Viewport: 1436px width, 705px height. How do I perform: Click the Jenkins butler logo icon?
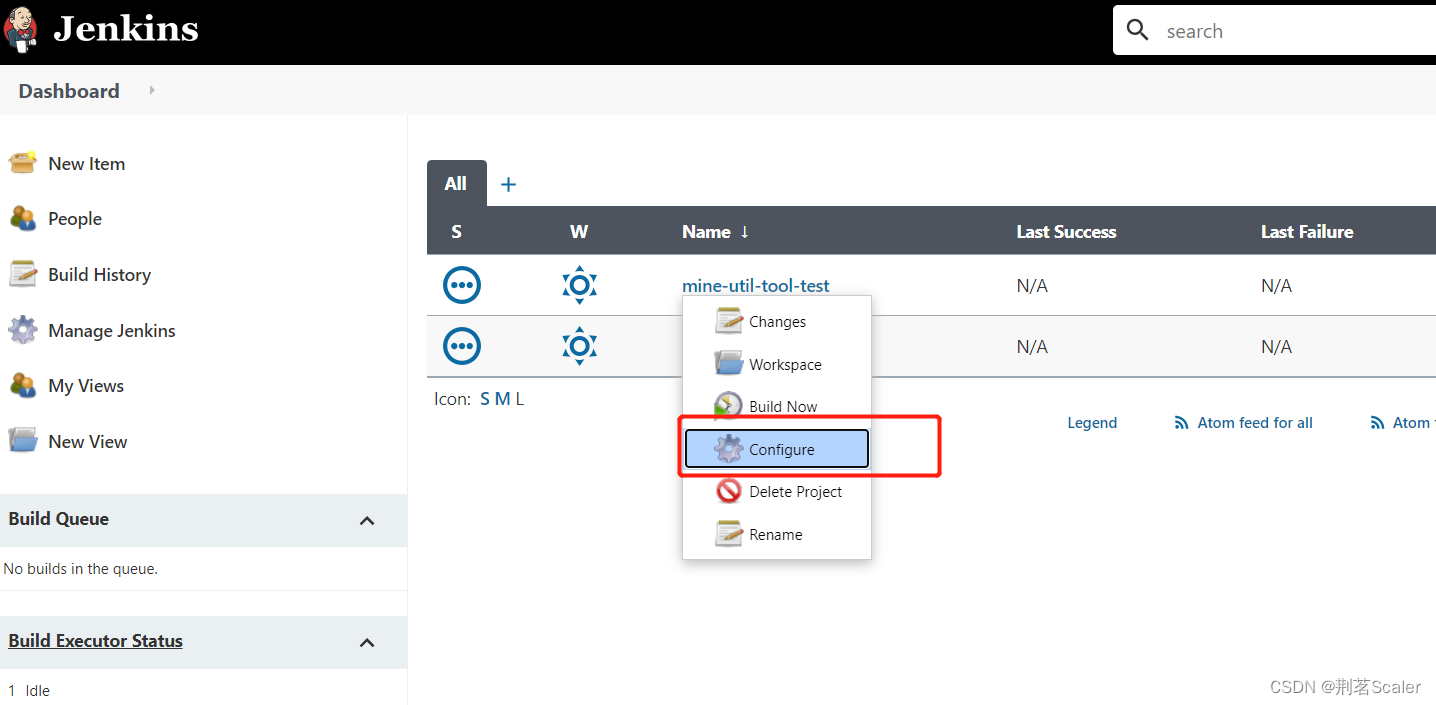(x=22, y=29)
